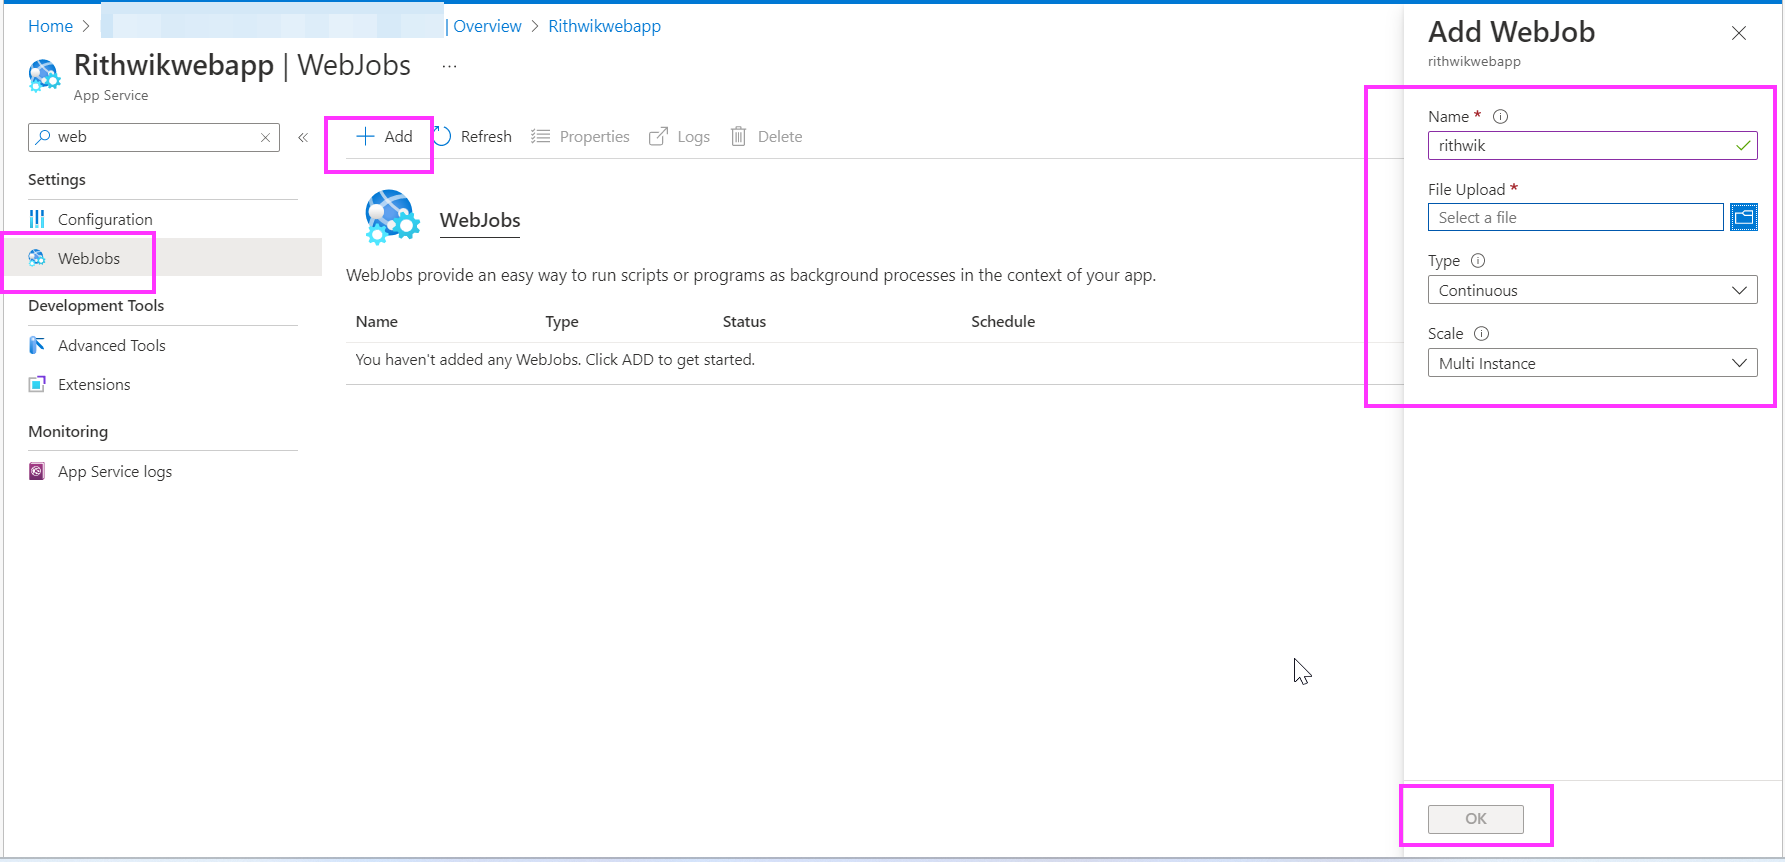The width and height of the screenshot is (1785, 862).
Task: Click the Name column header
Action: click(377, 322)
